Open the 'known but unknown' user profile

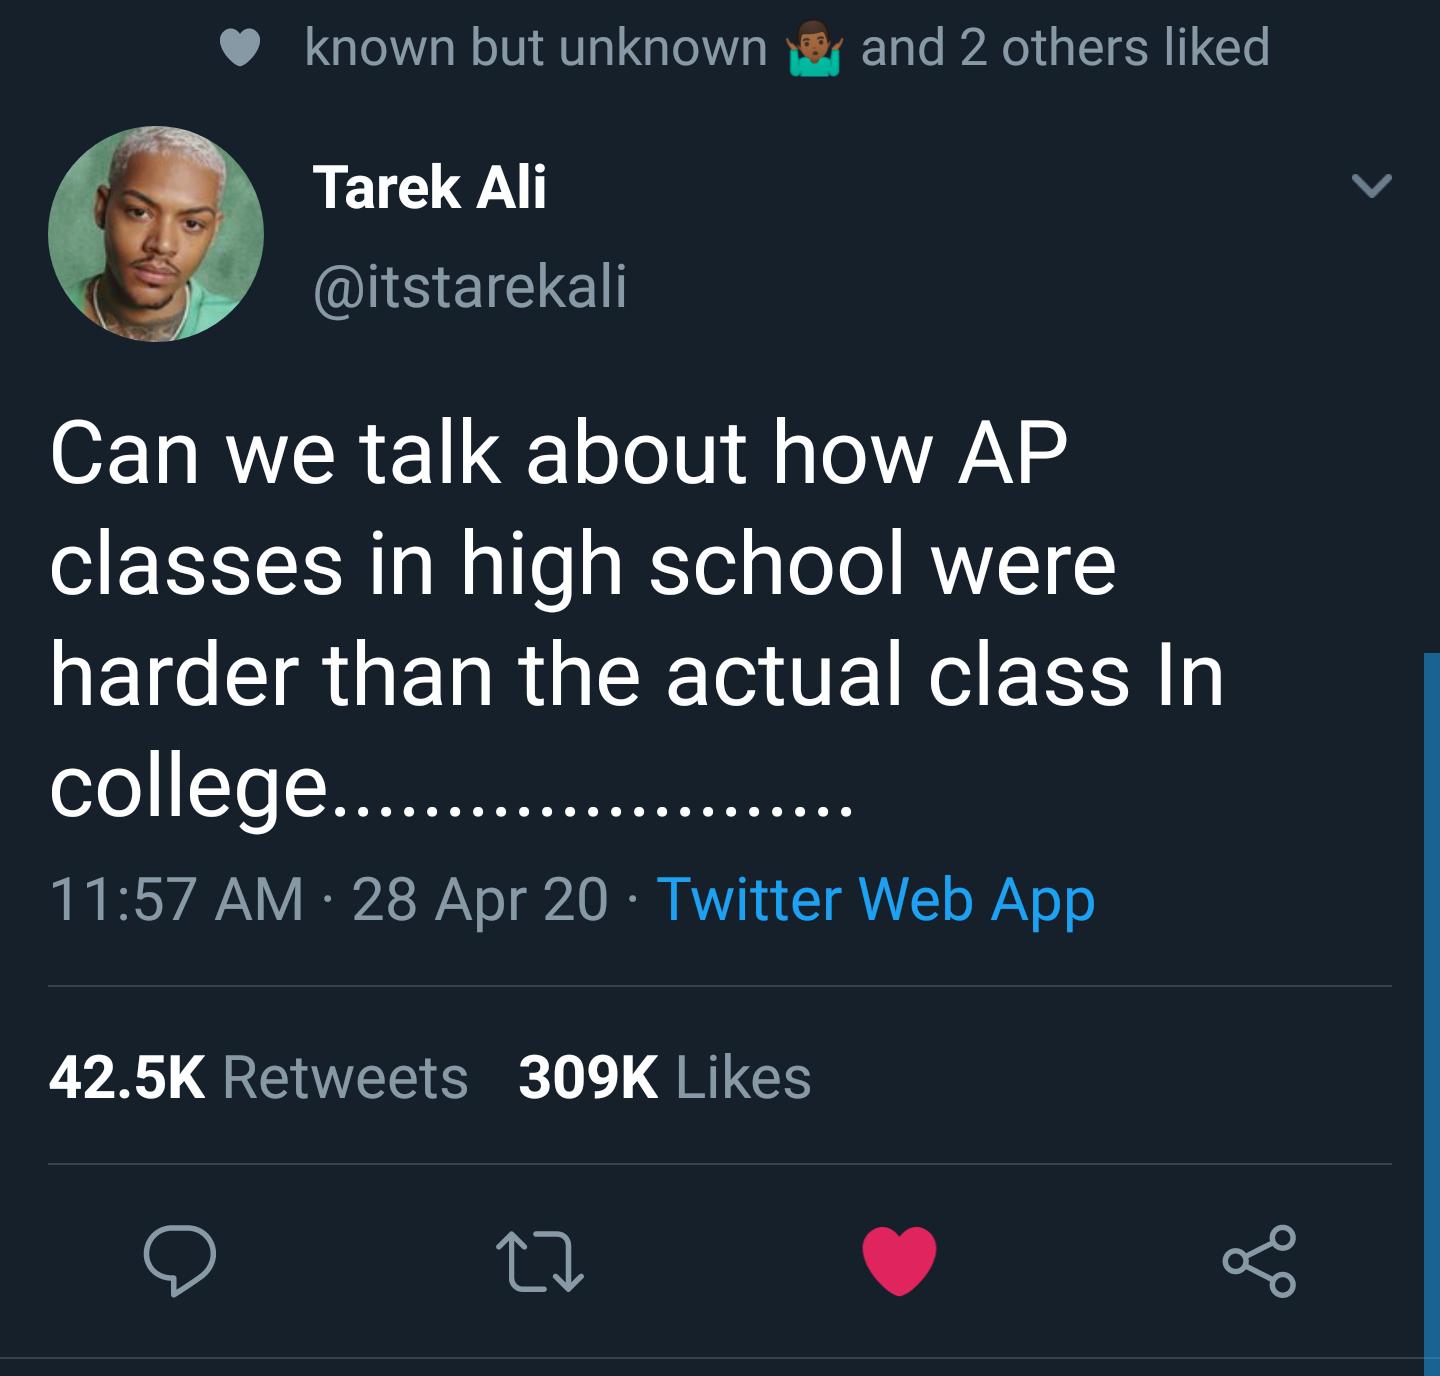pyautogui.click(x=535, y=48)
